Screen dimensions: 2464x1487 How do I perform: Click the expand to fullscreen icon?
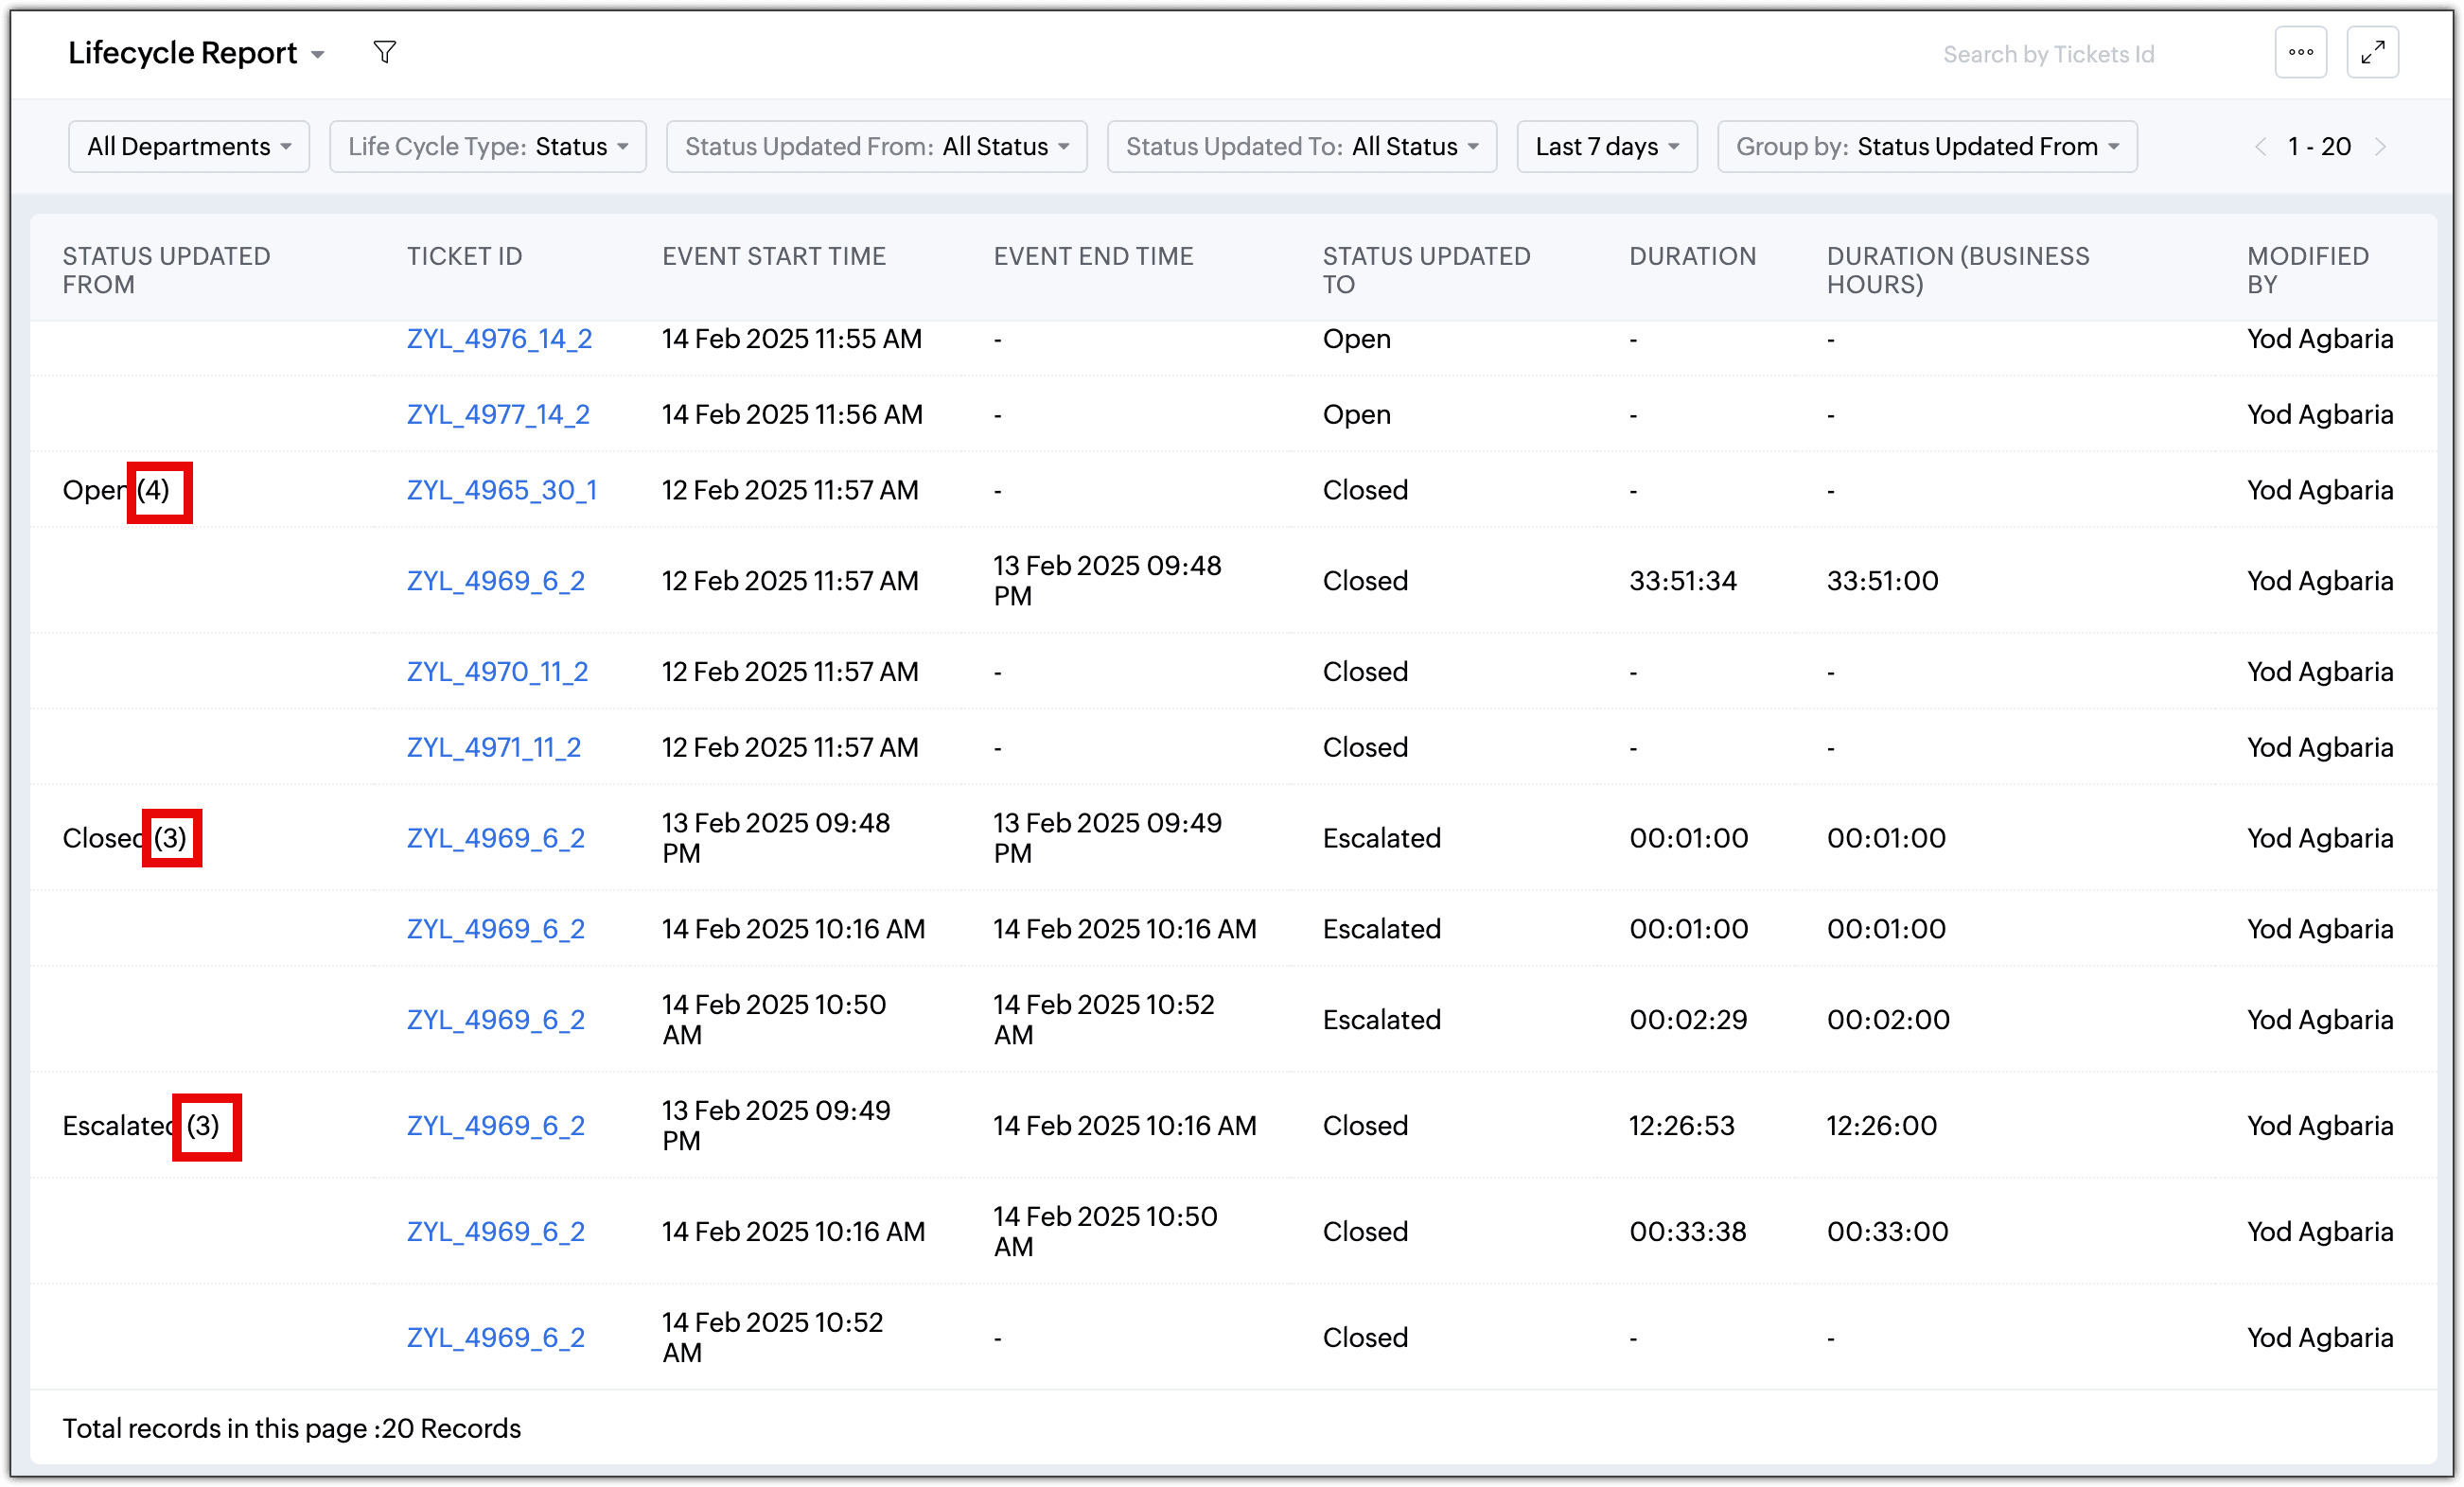[x=2372, y=52]
